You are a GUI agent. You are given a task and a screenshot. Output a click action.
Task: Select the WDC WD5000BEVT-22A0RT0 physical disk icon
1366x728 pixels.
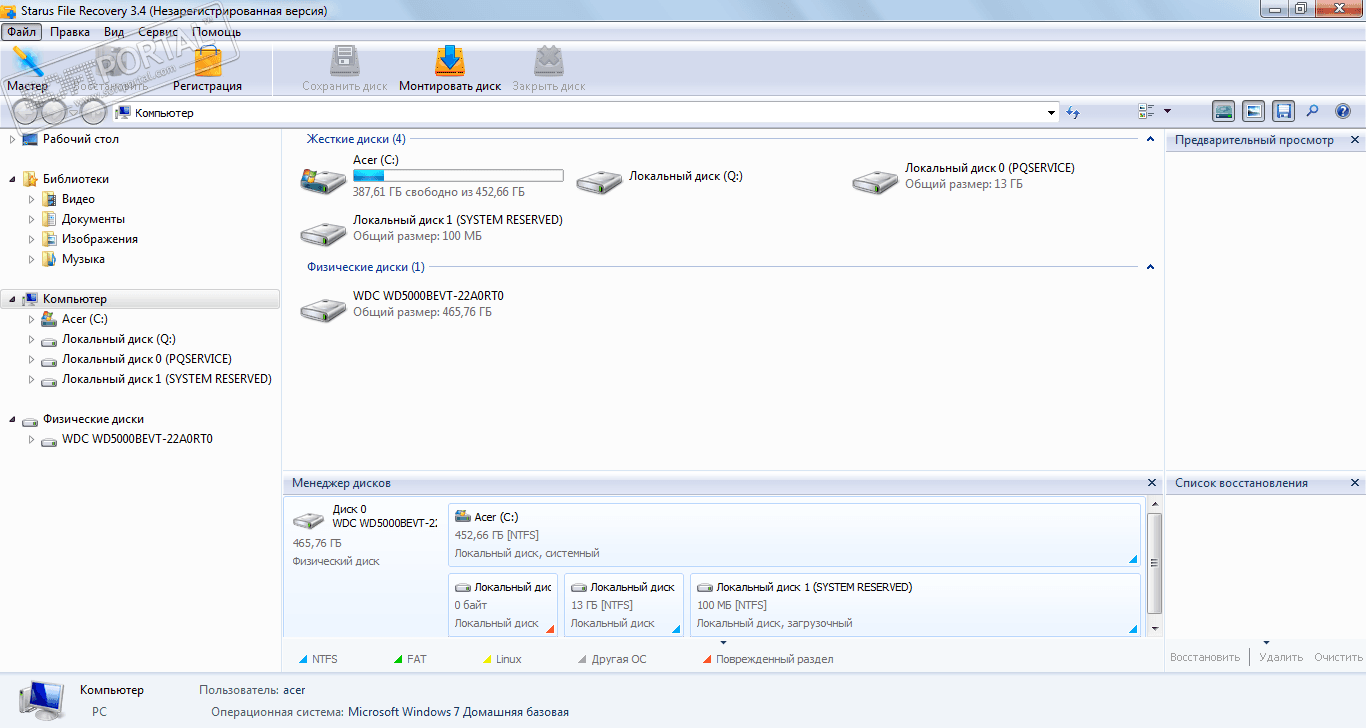coord(322,308)
